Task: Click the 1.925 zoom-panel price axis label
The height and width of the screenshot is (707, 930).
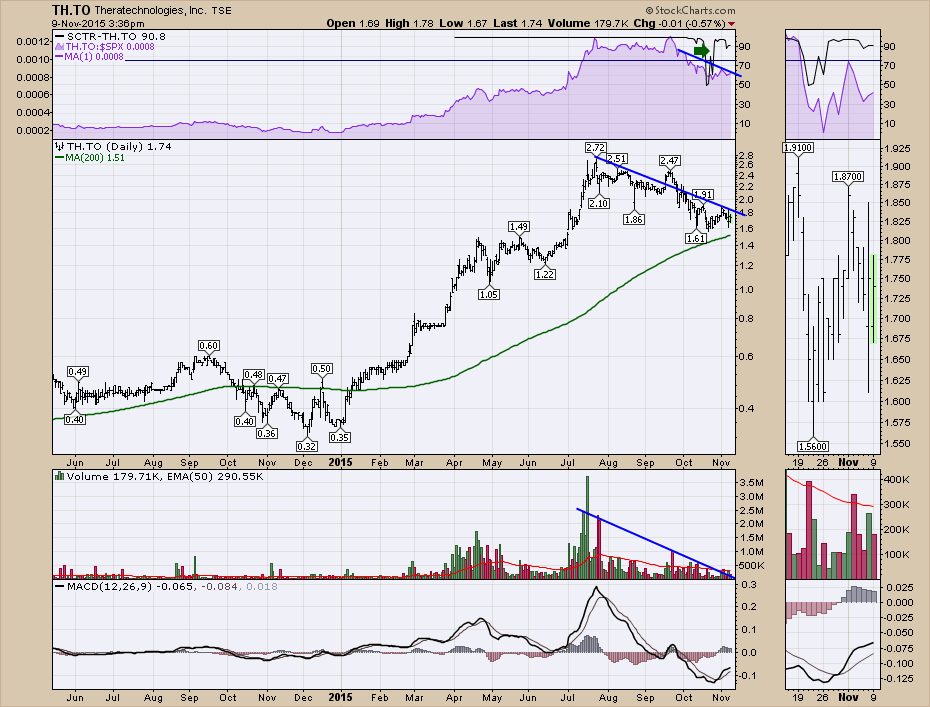Action: pos(896,148)
